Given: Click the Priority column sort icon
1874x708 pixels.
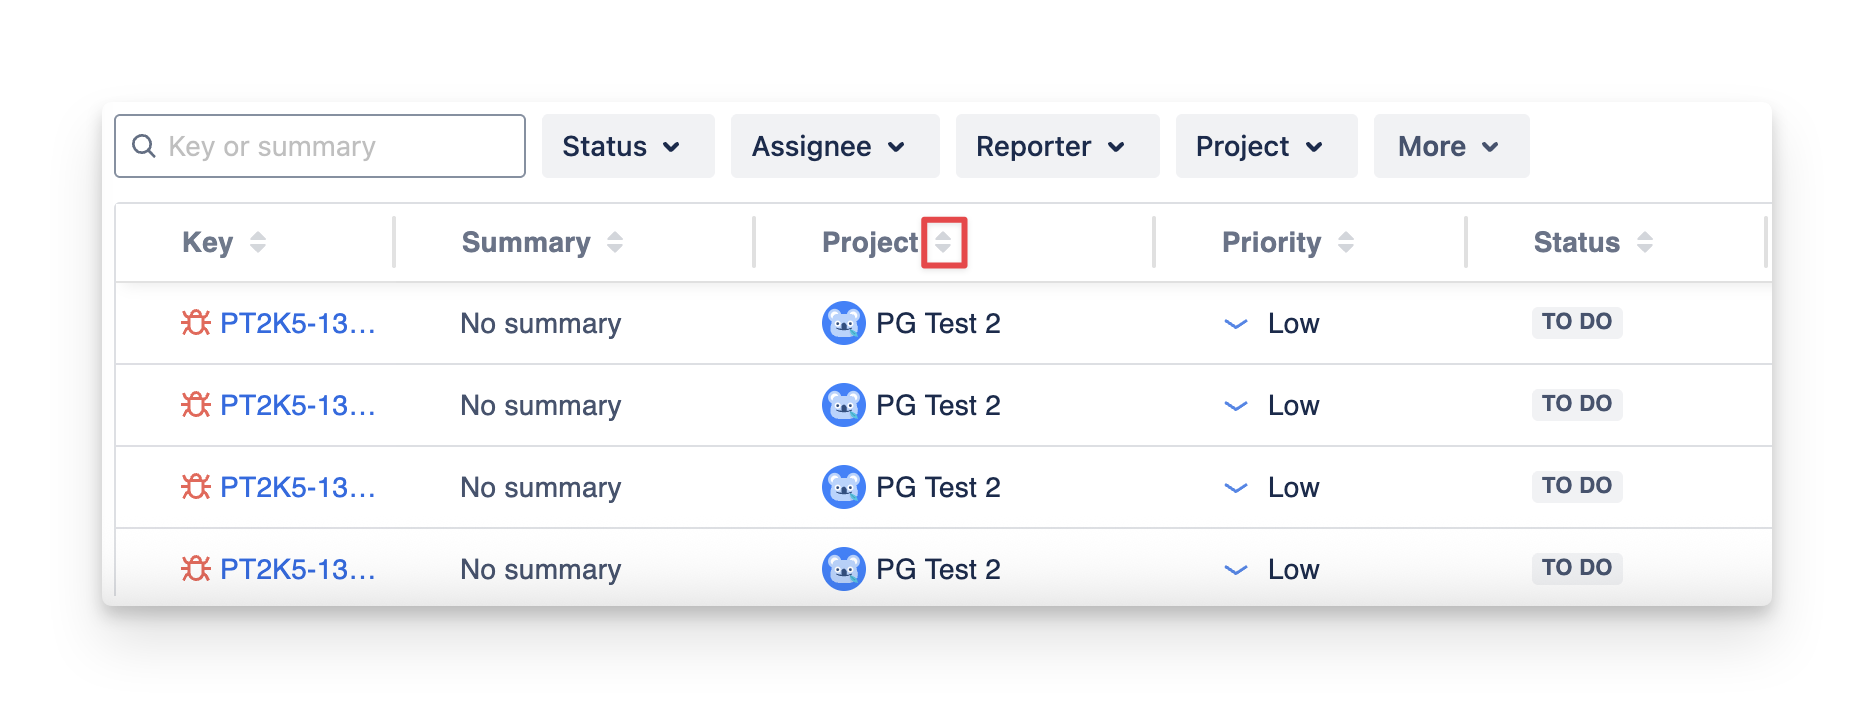Looking at the screenshot, I should 1346,242.
